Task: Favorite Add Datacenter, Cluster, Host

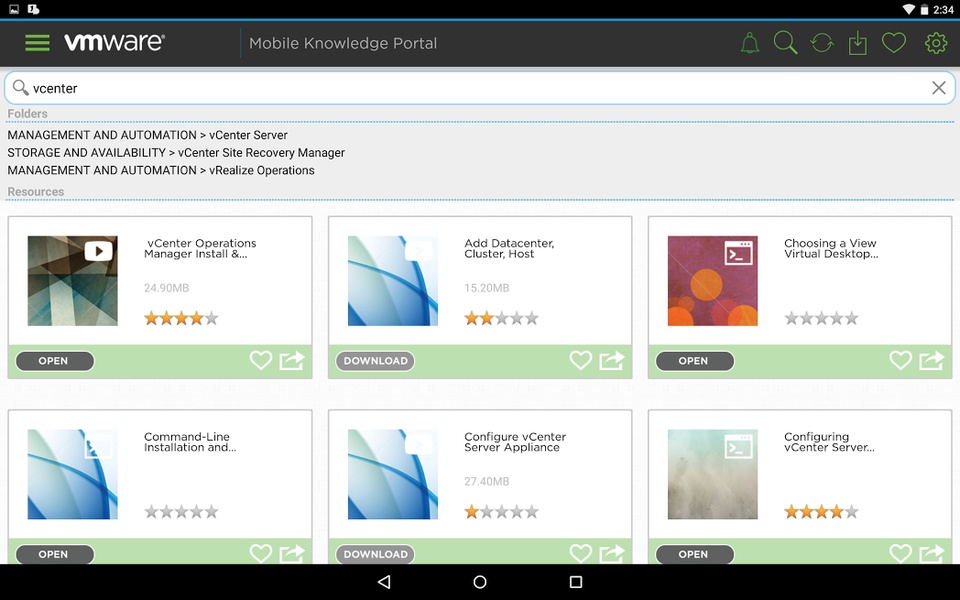Action: point(580,360)
